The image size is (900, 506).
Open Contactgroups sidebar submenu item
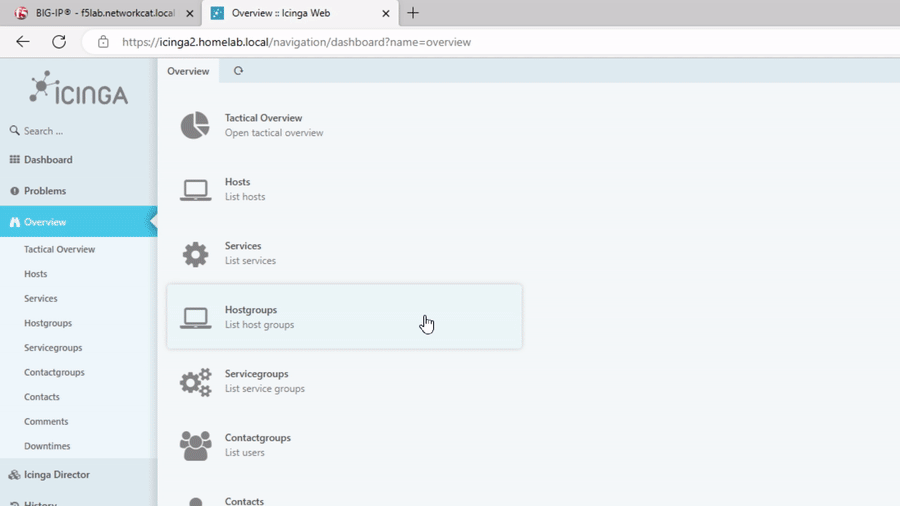[x=54, y=372]
